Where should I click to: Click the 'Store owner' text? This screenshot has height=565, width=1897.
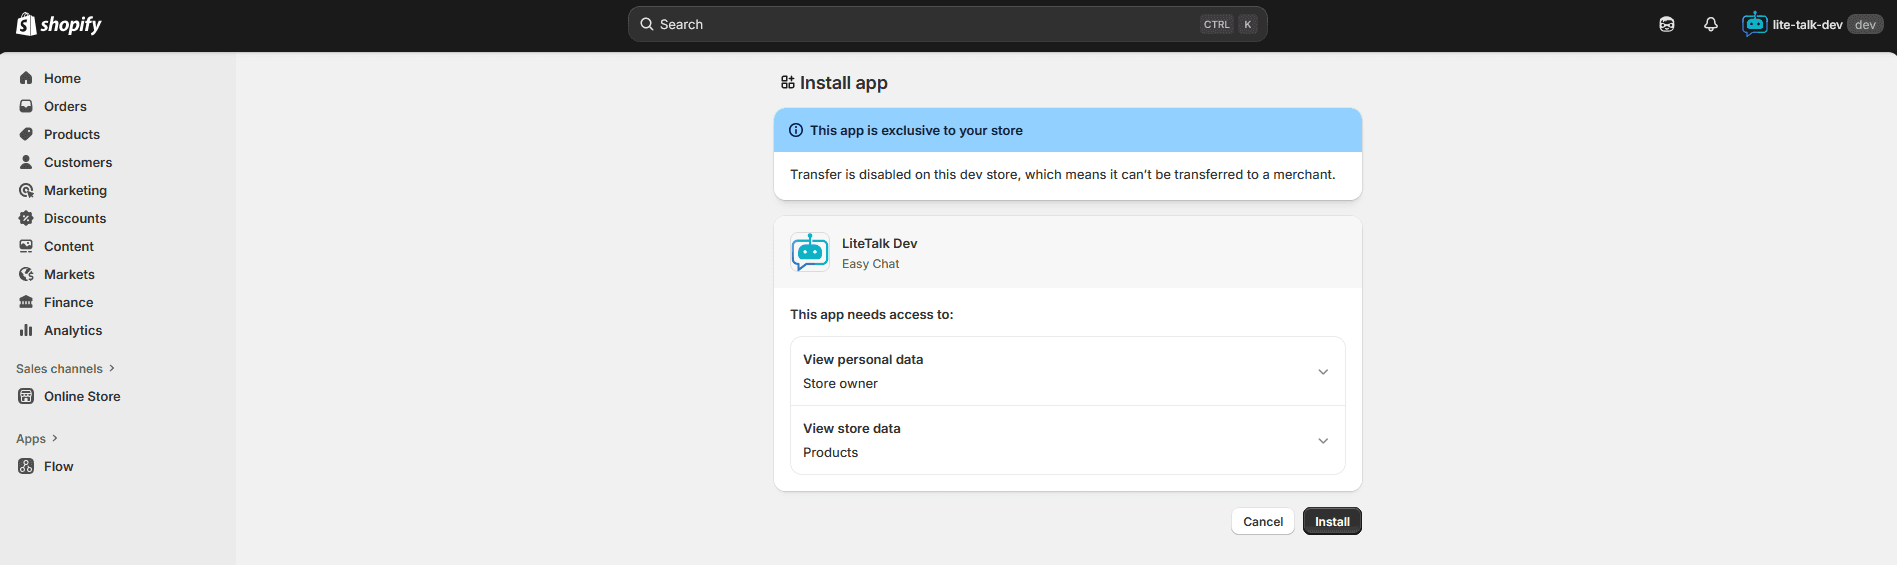pos(840,383)
